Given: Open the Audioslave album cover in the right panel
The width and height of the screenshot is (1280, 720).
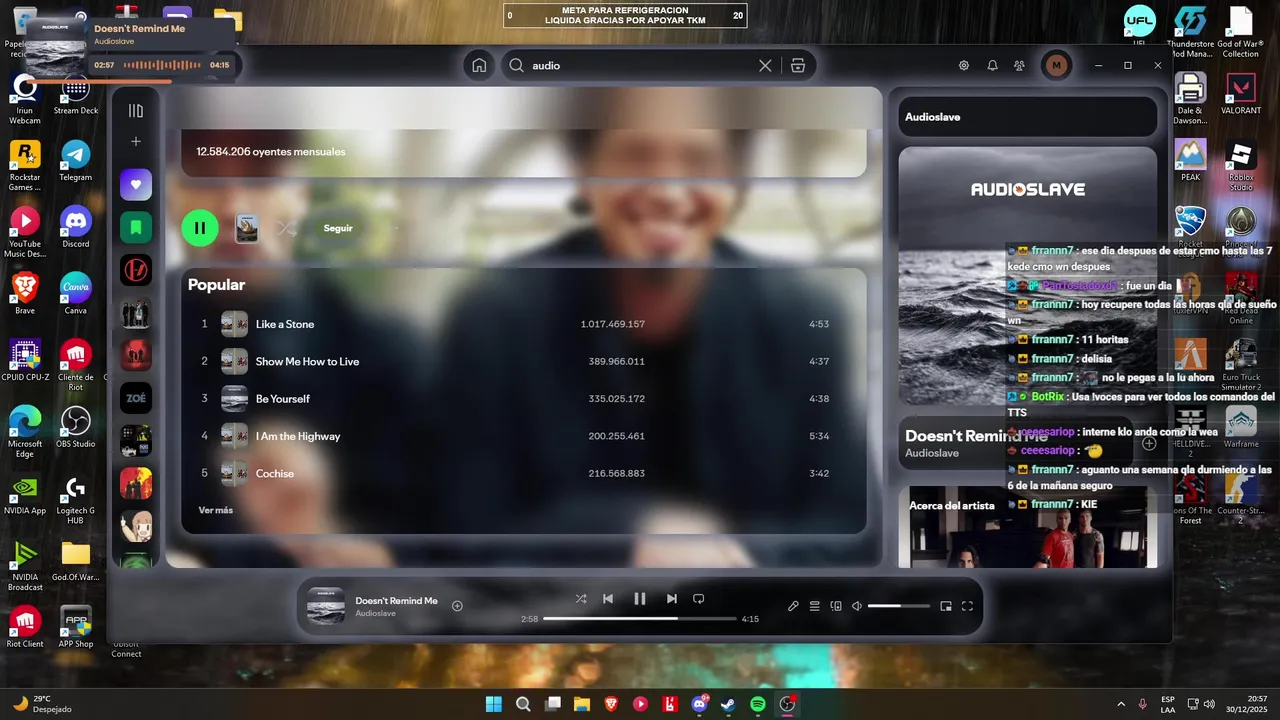Looking at the screenshot, I should coord(1027,276).
